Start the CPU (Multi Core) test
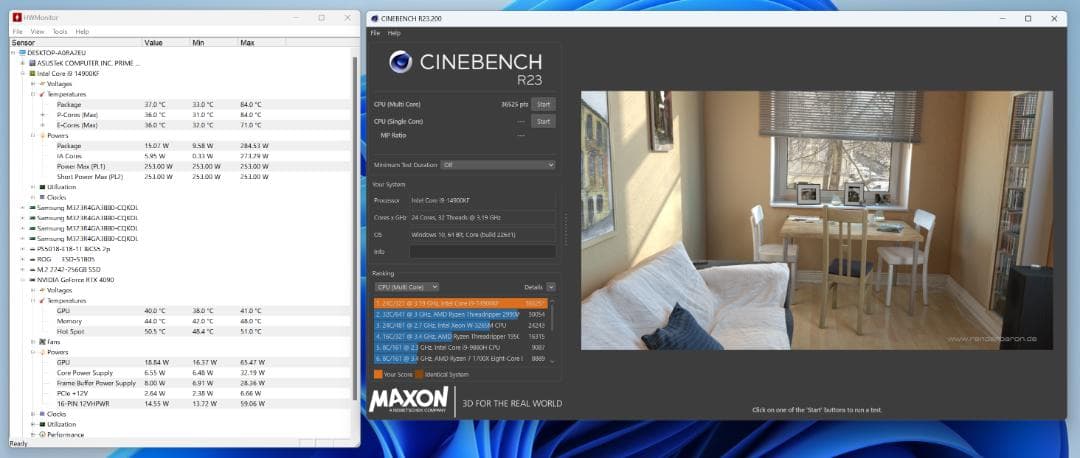The width and height of the screenshot is (1080, 458). [x=543, y=104]
